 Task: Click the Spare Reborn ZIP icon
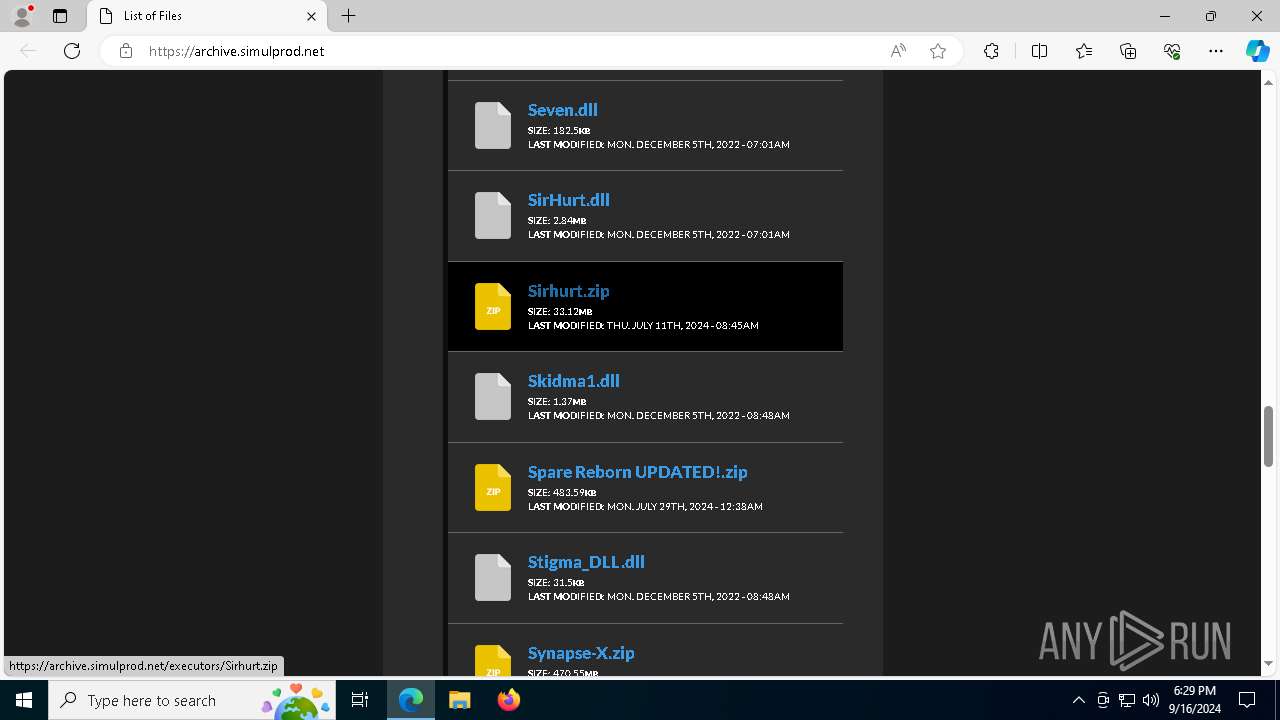point(493,487)
